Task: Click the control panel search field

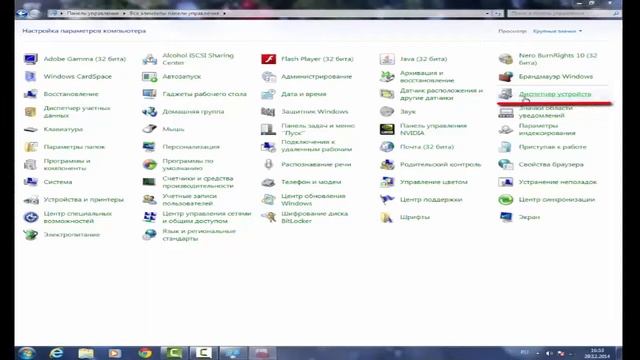Action: [x=564, y=13]
